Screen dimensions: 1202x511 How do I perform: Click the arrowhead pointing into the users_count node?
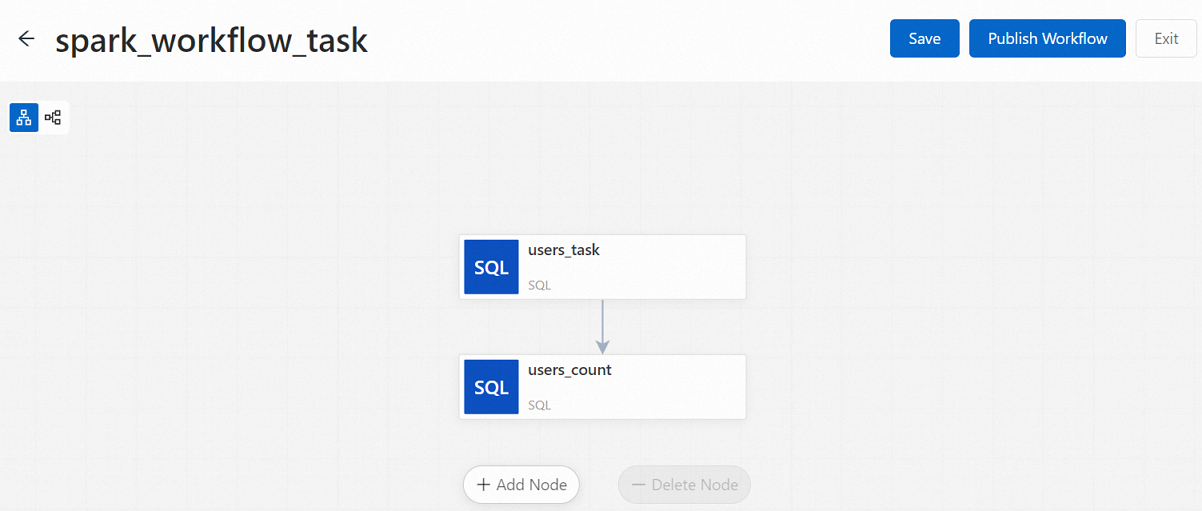(x=602, y=346)
